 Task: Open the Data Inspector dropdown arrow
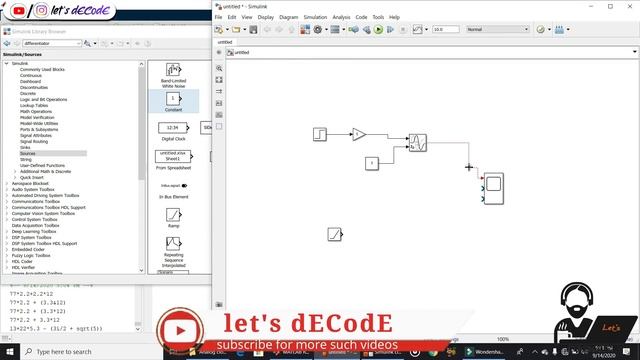(x=426, y=29)
